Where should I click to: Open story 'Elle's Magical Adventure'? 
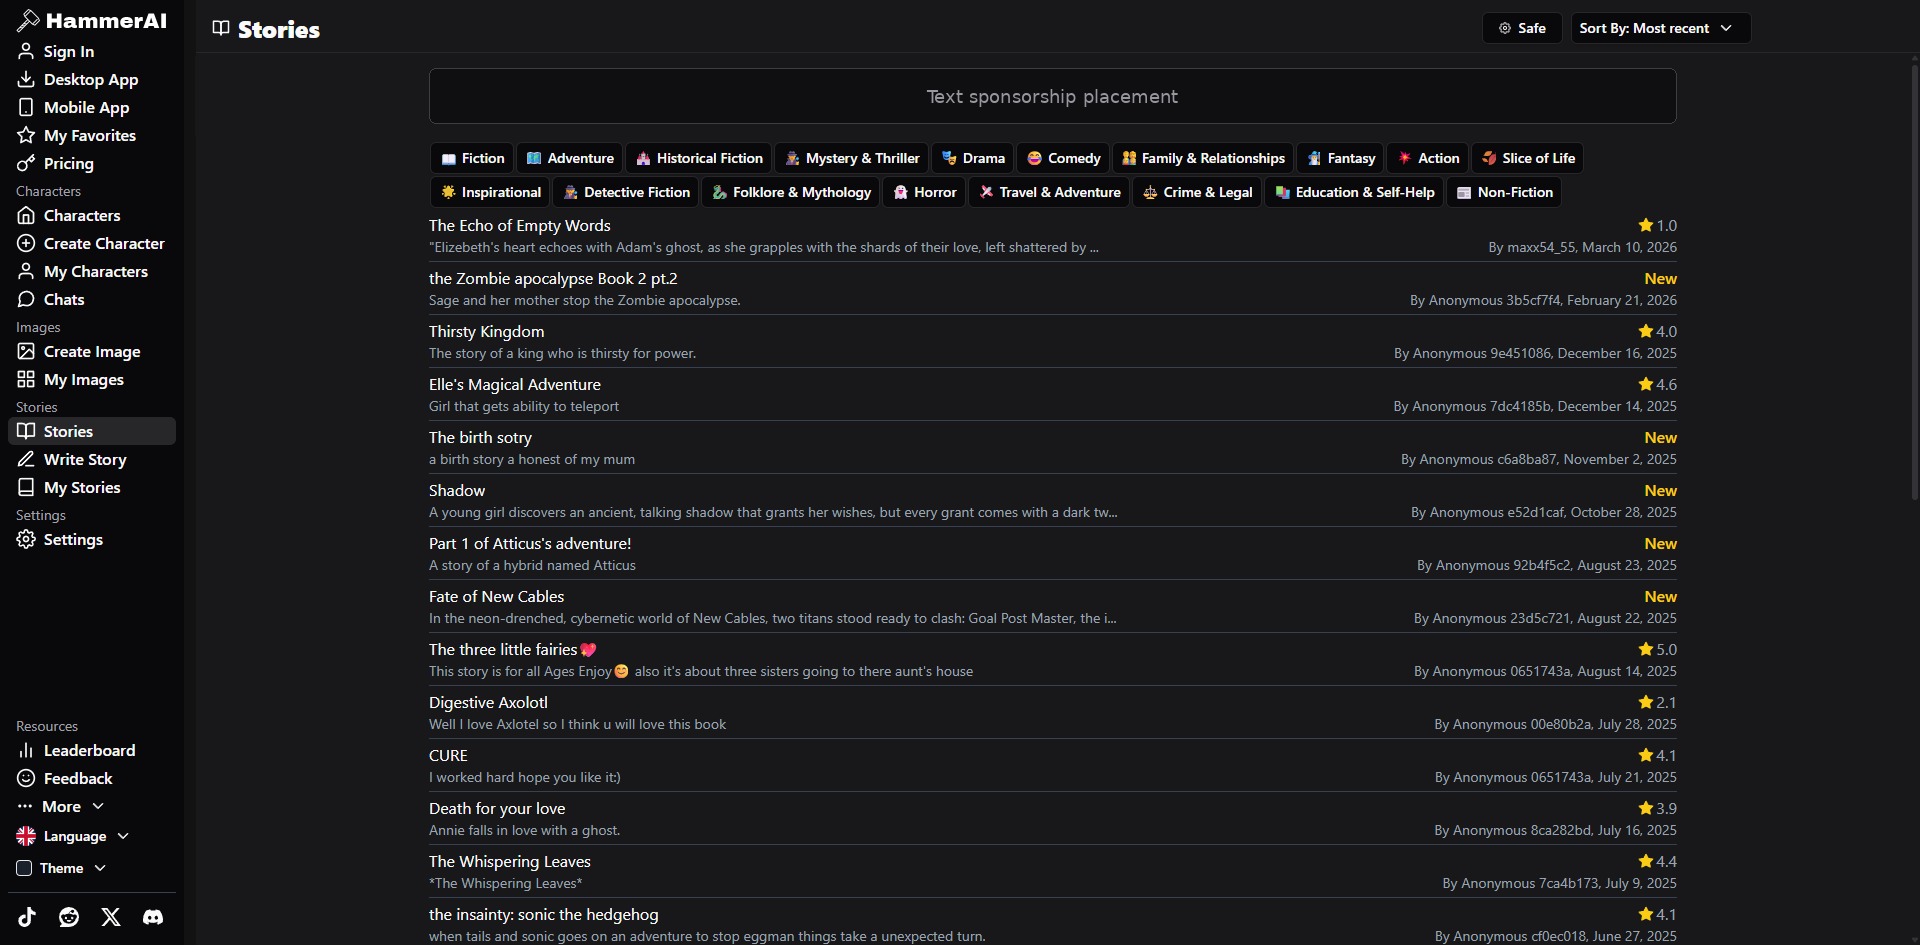(x=1052, y=395)
